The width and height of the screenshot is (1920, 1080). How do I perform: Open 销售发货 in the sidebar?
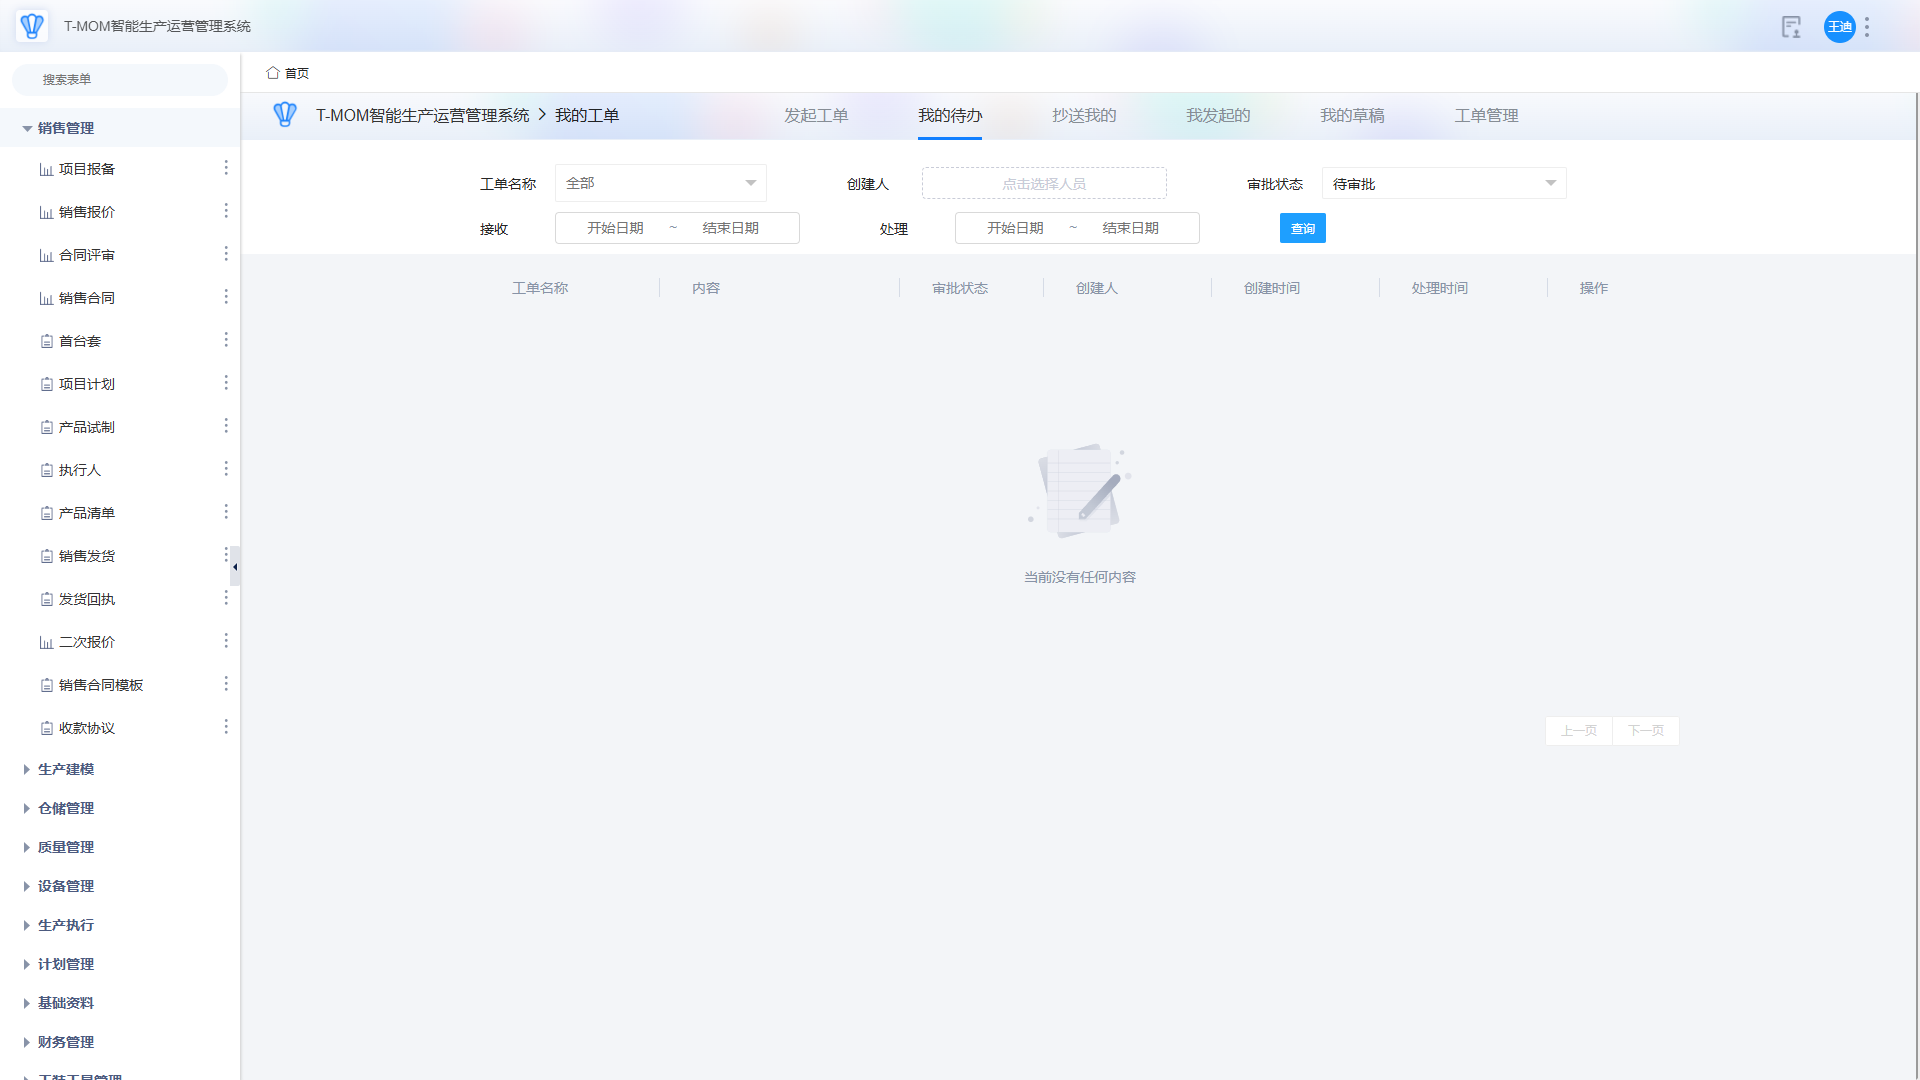87,556
